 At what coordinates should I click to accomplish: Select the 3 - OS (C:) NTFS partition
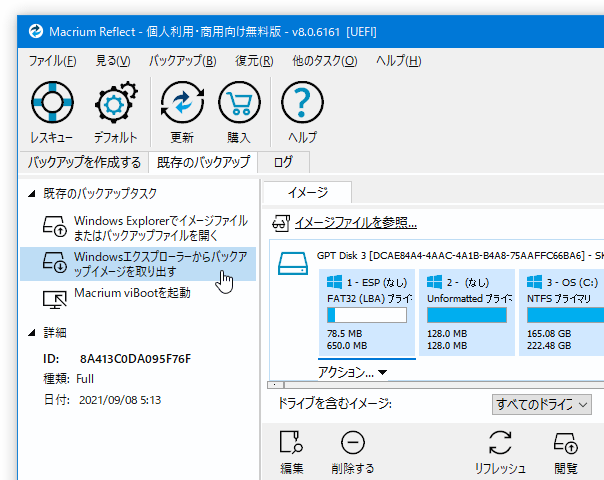pyautogui.click(x=561, y=312)
